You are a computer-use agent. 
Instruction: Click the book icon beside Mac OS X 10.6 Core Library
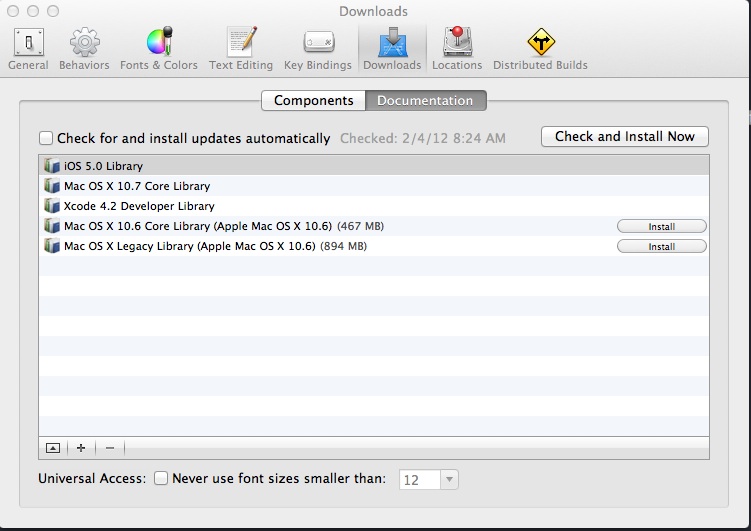point(52,226)
